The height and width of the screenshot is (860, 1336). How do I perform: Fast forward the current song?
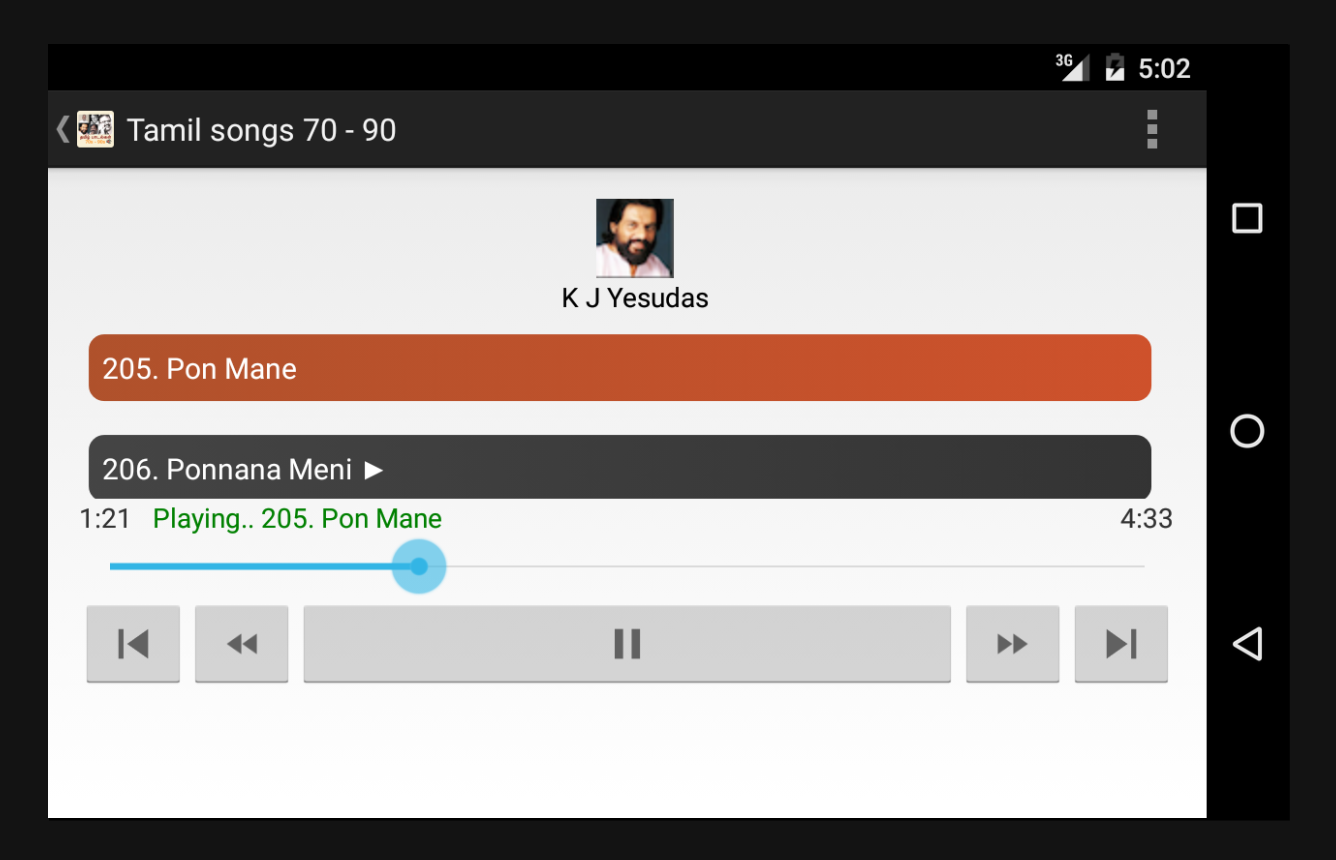tap(1012, 644)
